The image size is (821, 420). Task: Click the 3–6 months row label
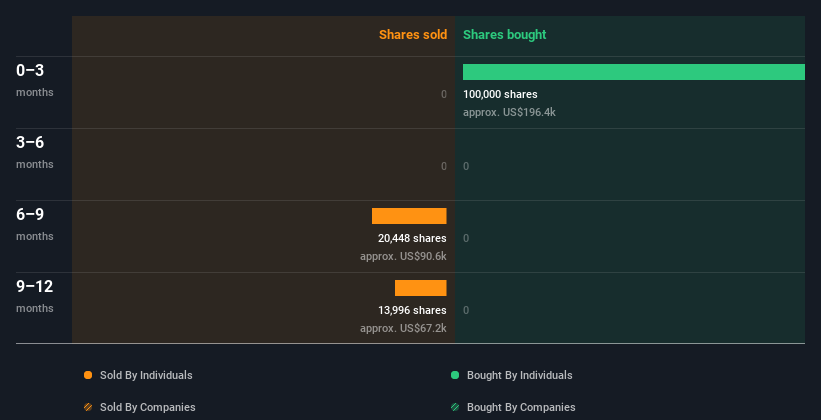point(35,152)
